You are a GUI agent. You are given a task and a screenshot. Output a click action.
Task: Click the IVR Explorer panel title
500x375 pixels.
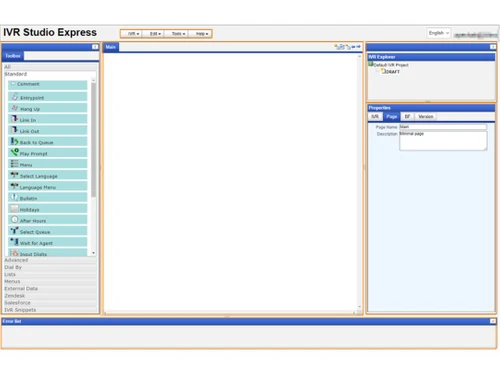[x=382, y=57]
